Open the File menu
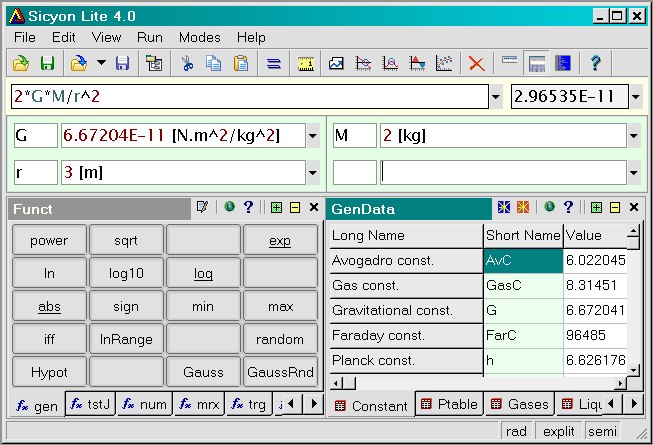This screenshot has width=653, height=445. click(25, 37)
